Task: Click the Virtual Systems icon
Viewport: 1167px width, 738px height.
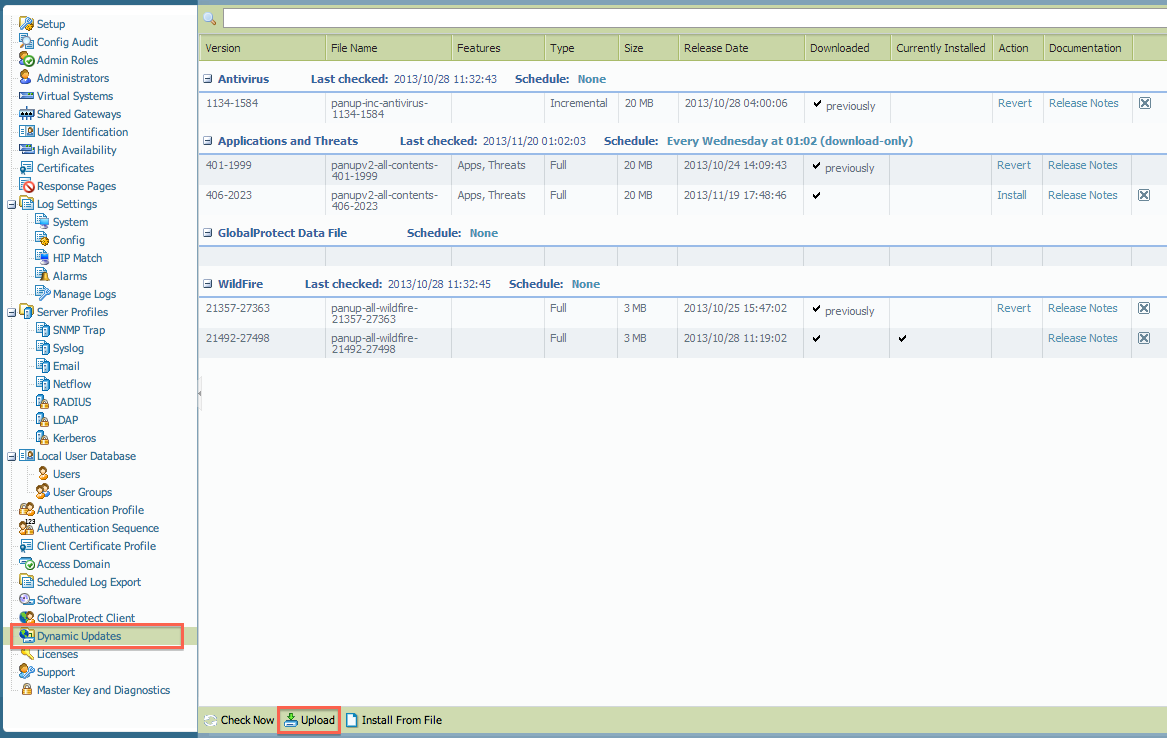Action: 26,96
